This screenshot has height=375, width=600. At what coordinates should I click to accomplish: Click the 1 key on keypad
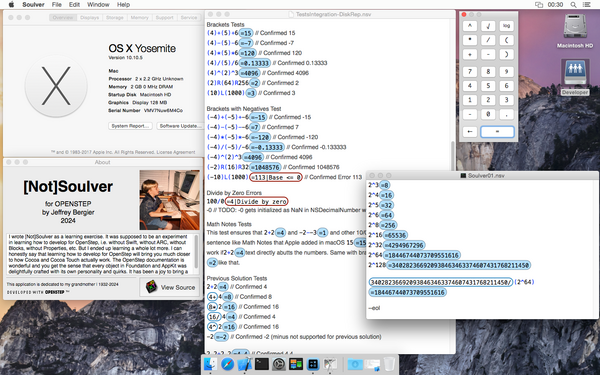[470, 100]
